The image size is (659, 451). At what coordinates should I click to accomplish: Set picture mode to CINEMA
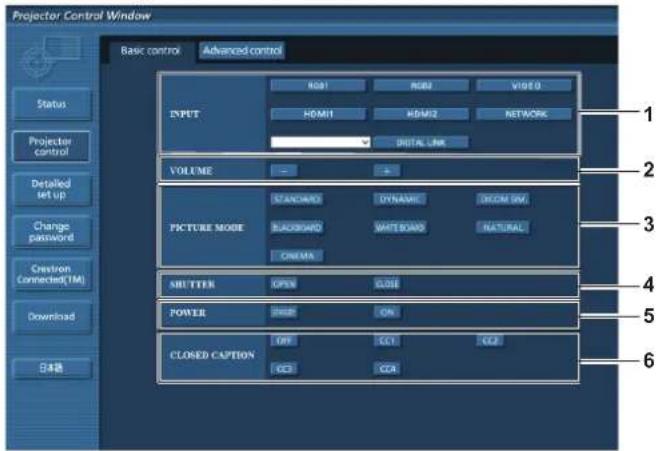(297, 256)
